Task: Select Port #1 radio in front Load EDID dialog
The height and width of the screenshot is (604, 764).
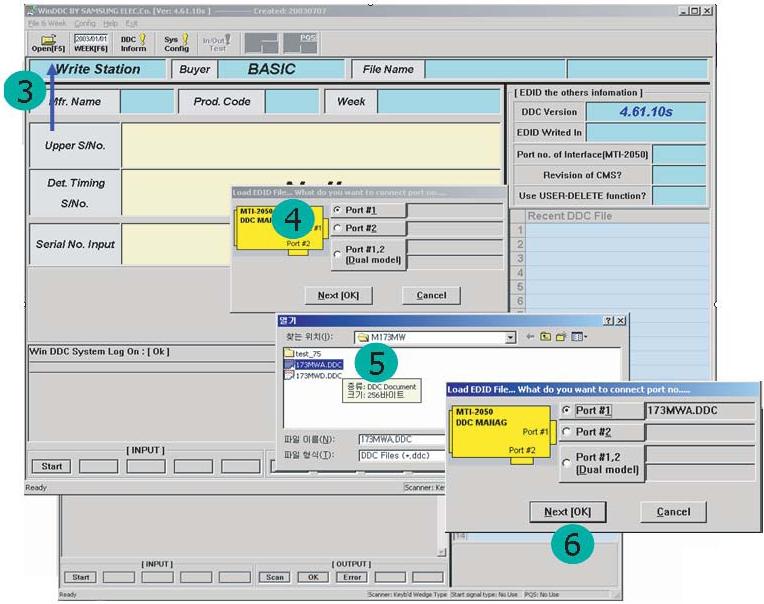Action: (x=567, y=411)
